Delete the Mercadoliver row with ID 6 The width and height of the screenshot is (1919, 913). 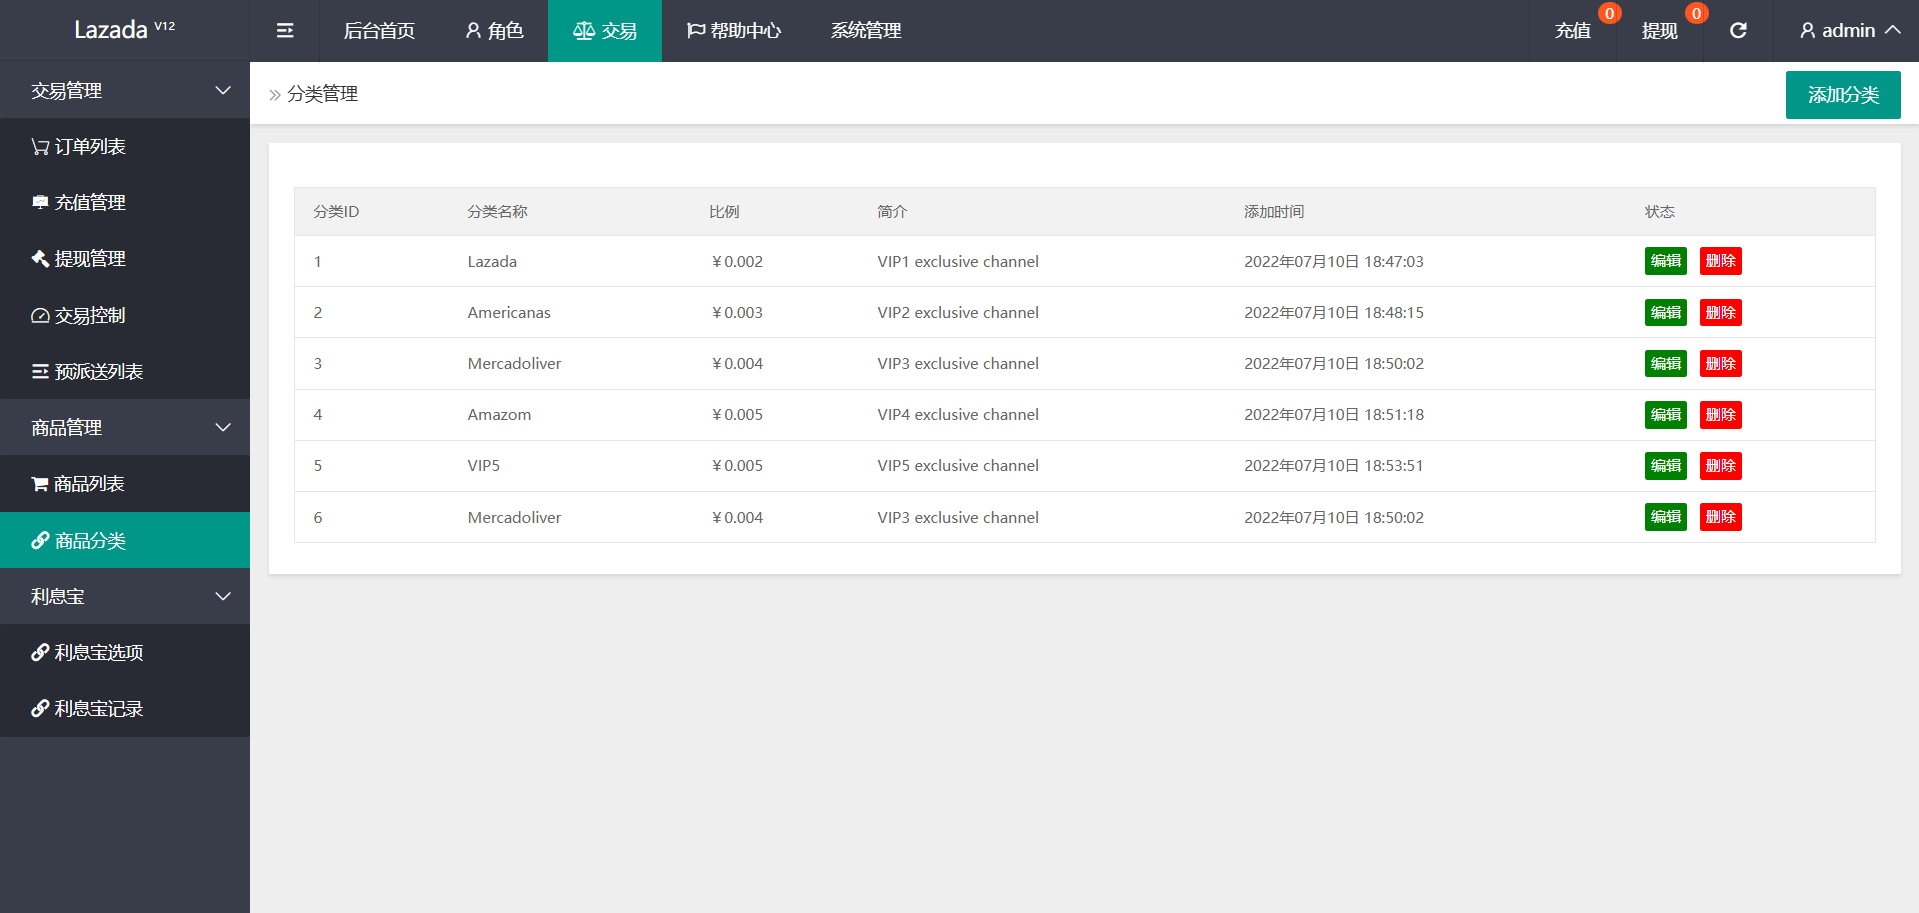(x=1721, y=517)
